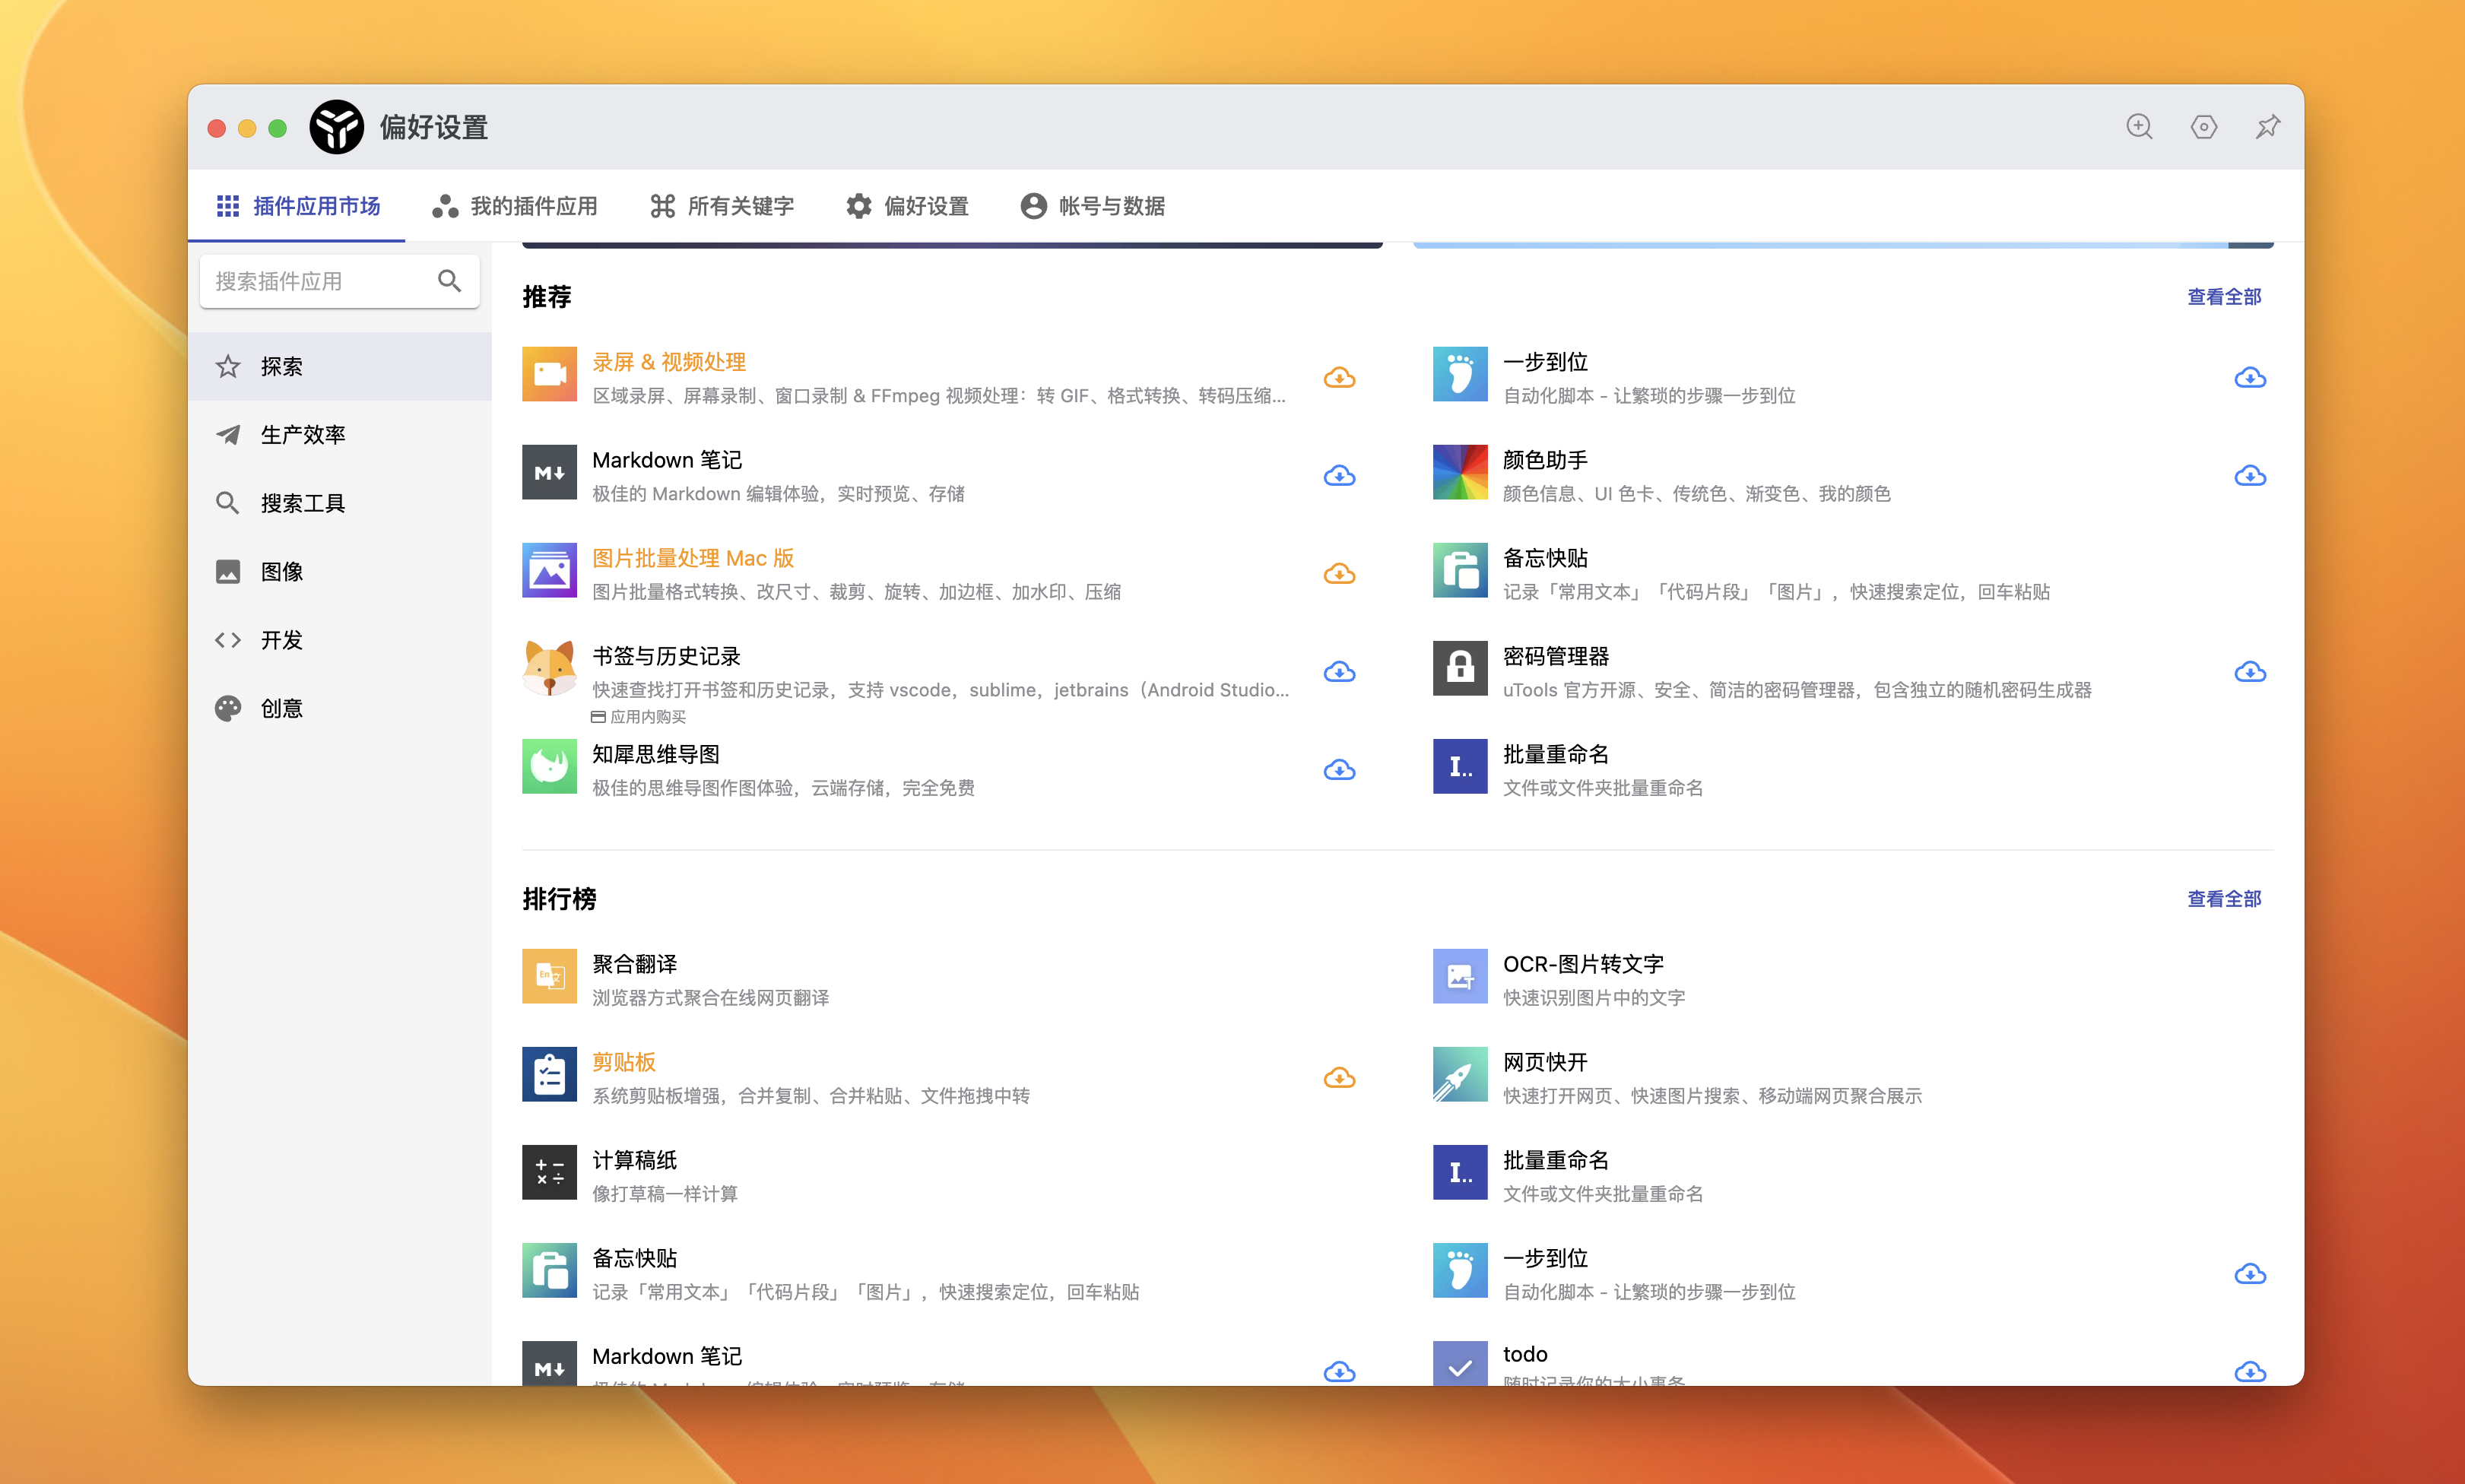Click 查看全部 link for 排行榜 section
2465x1484 pixels.
coord(2223,899)
